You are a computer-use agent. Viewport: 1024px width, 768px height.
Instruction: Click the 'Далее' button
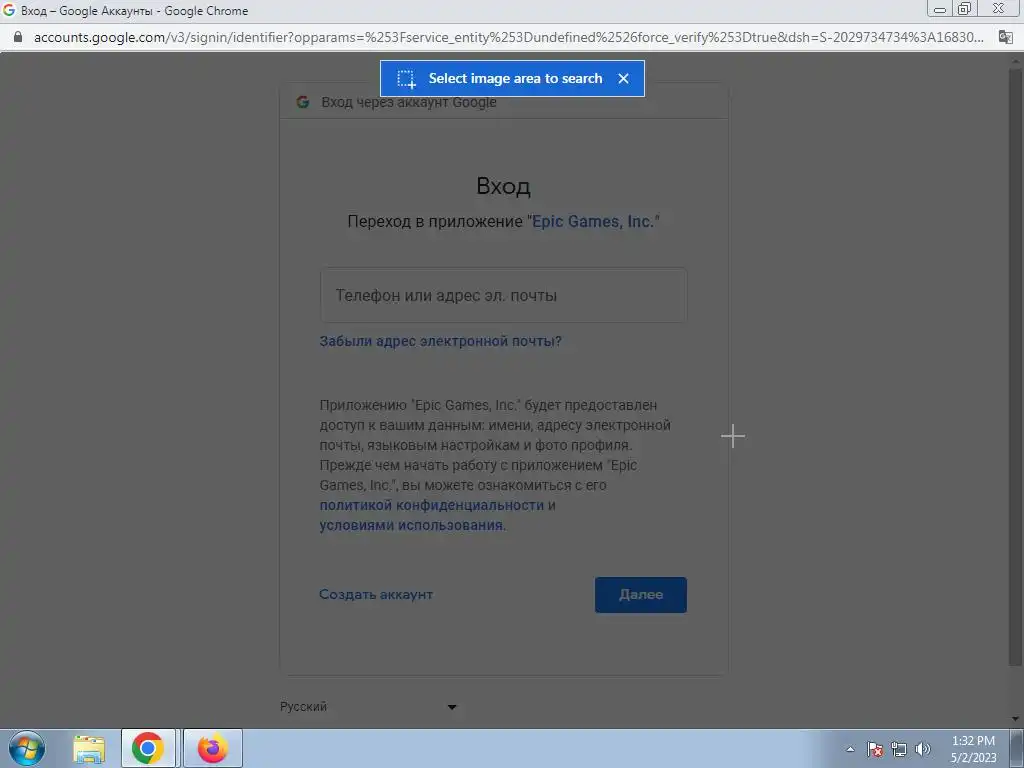pyautogui.click(x=641, y=595)
